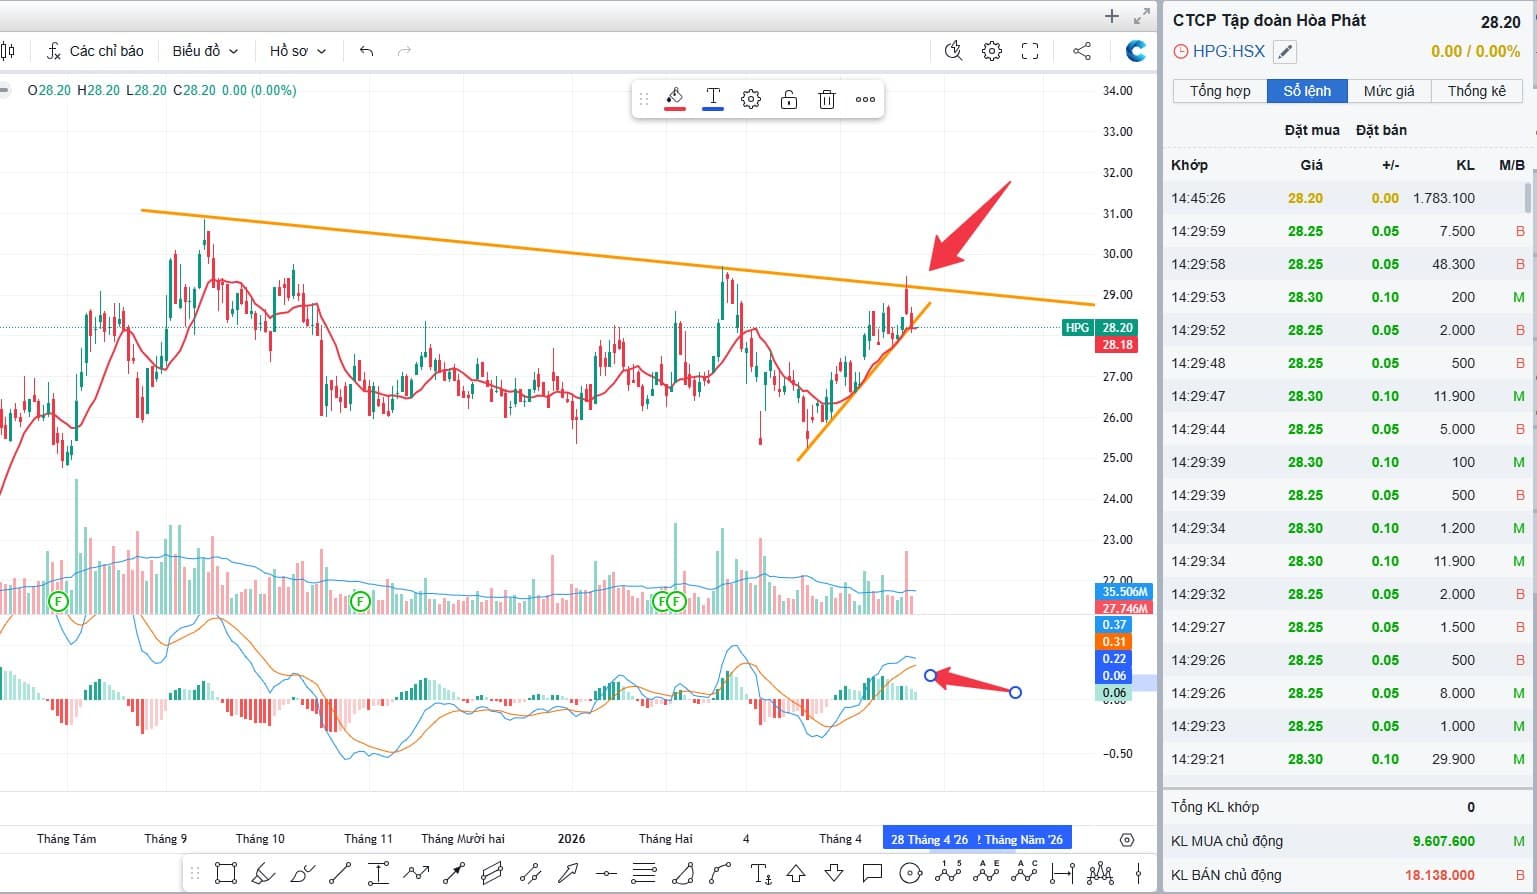Screen dimensions: 1537x894
Task: Share the chart
Action: (x=1082, y=51)
